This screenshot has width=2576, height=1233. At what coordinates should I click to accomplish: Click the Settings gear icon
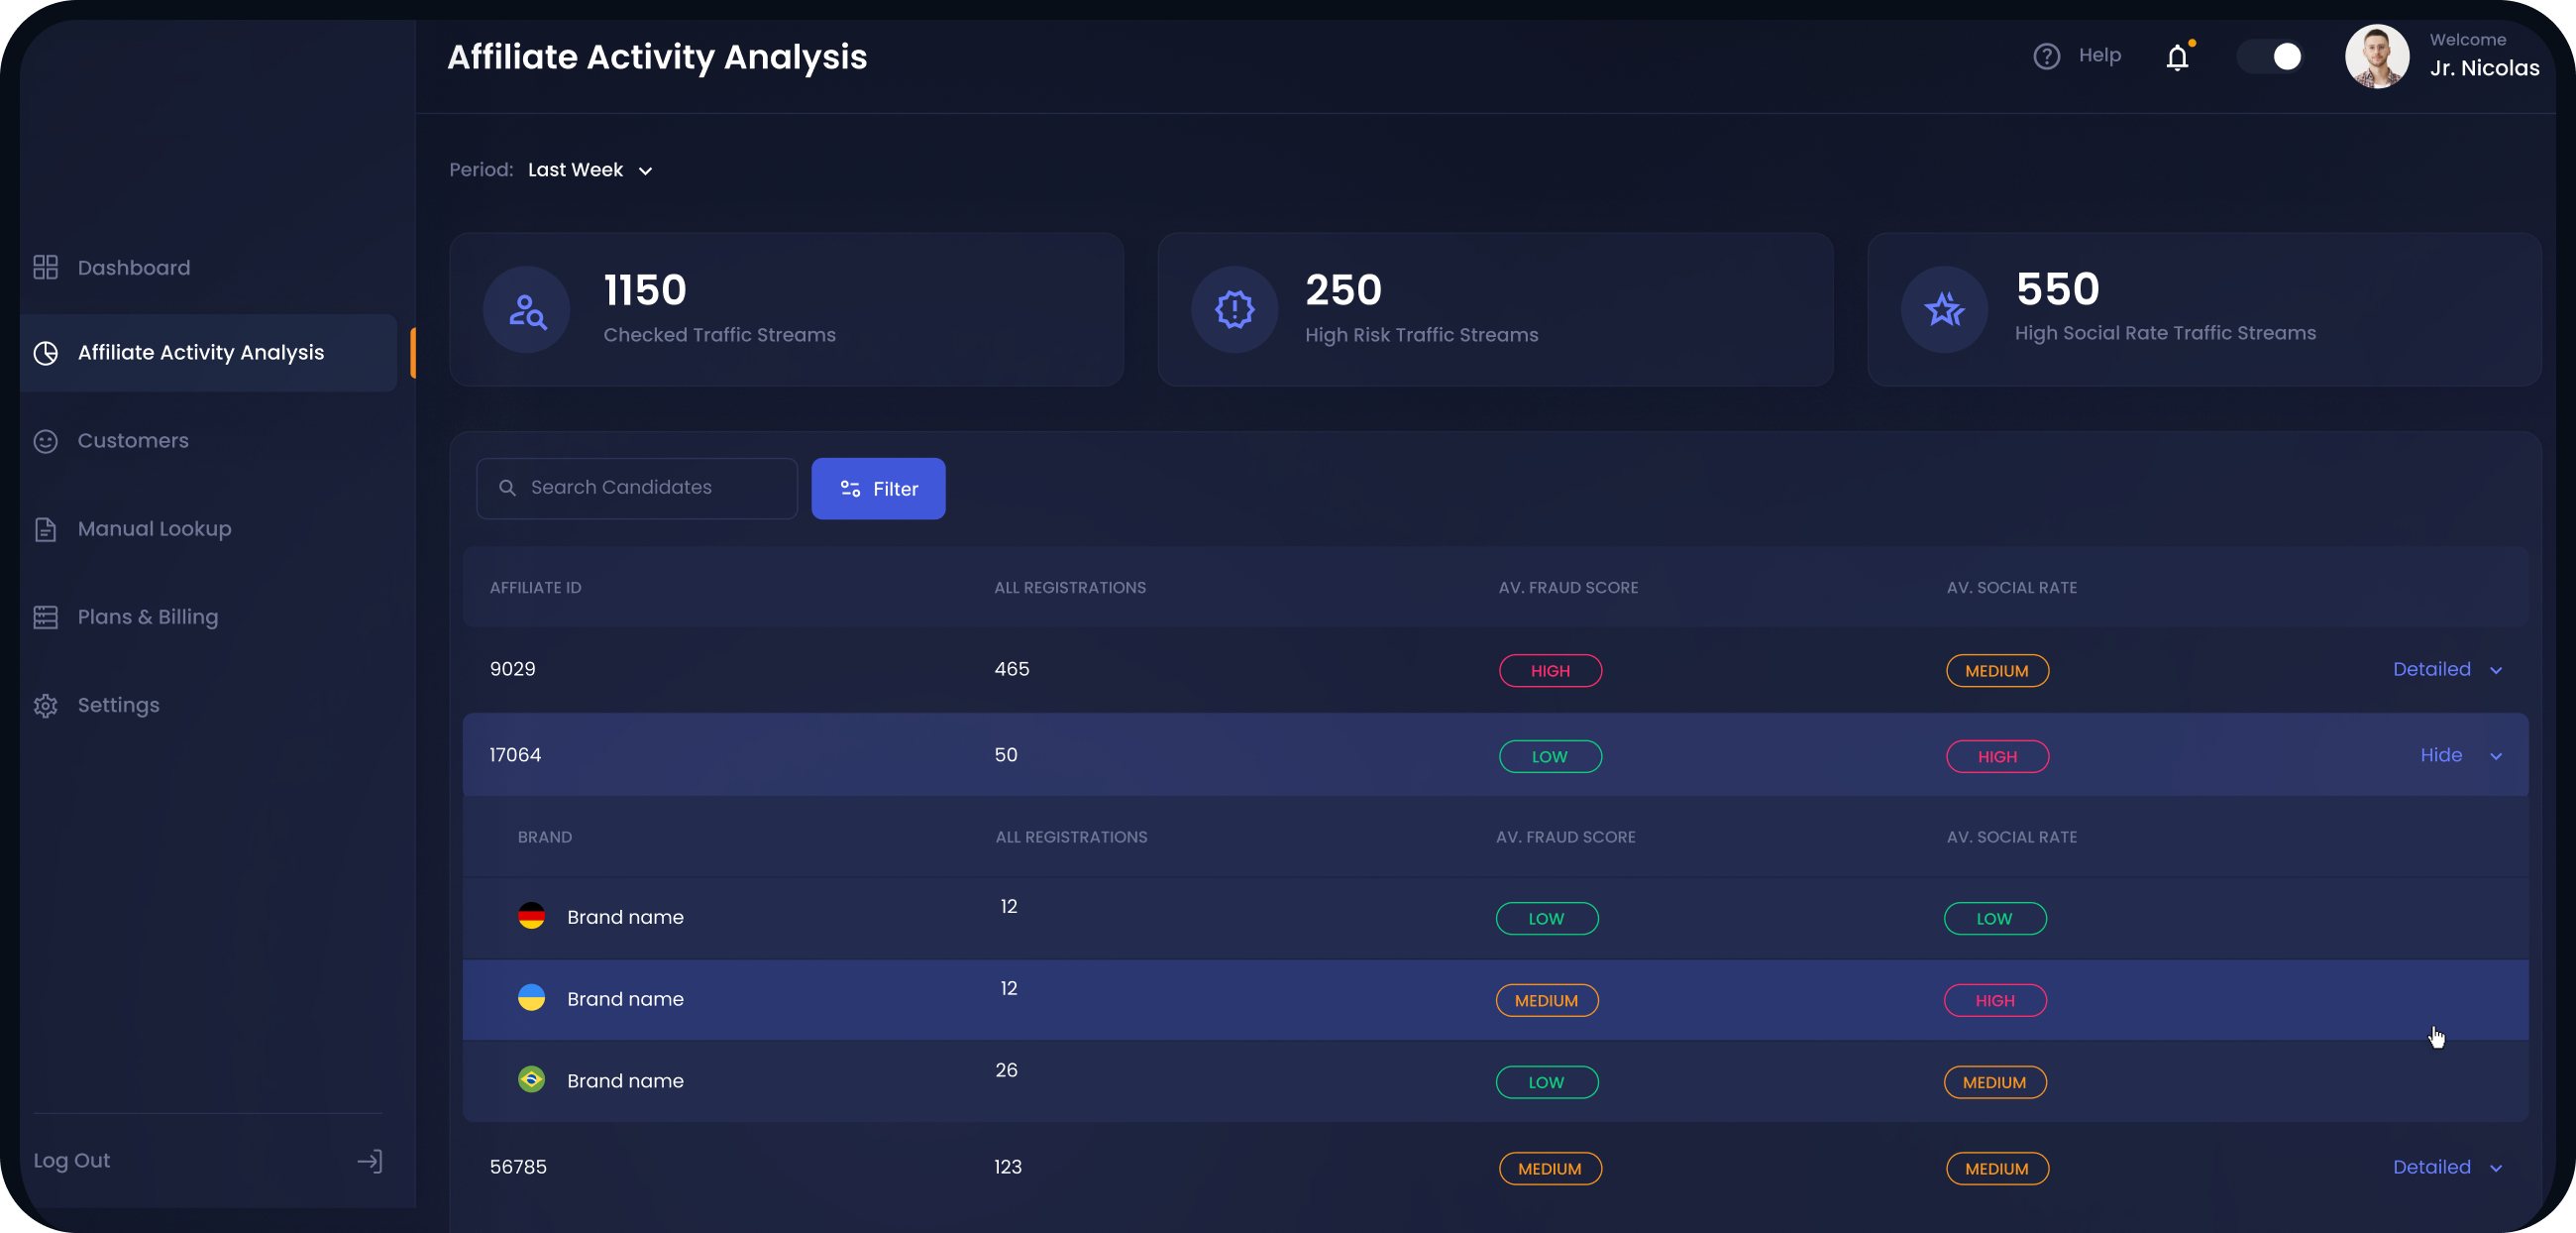pos(46,705)
